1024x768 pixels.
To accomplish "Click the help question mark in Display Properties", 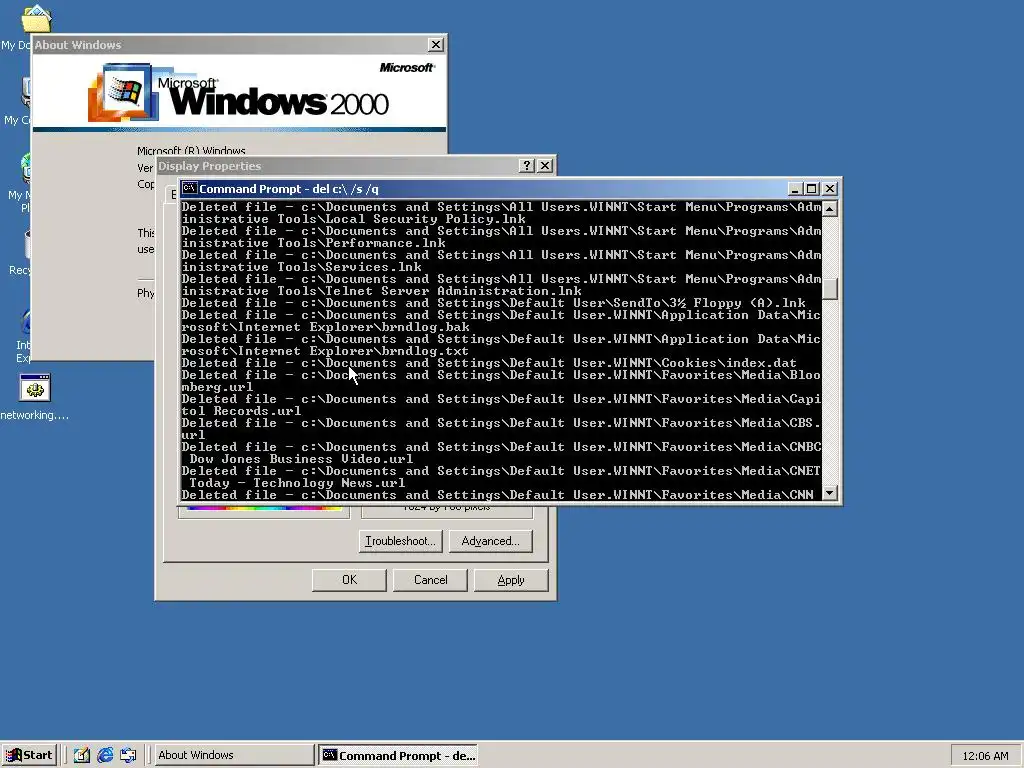I will point(527,166).
